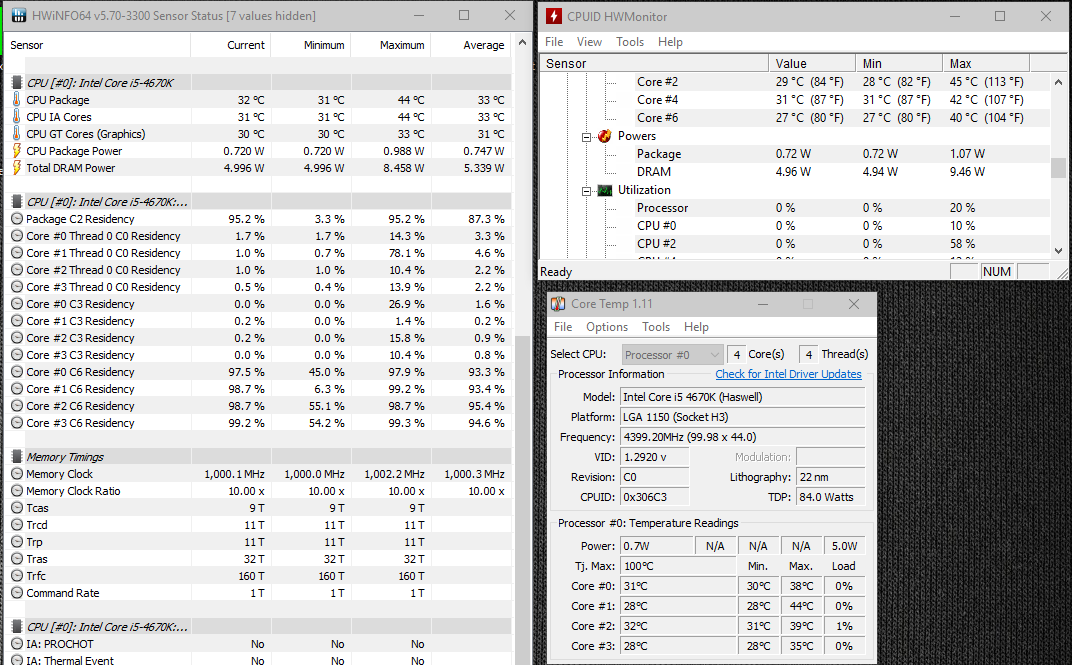1072x665 pixels.
Task: Click the Average column header in HWiNFO64
Action: click(471, 45)
